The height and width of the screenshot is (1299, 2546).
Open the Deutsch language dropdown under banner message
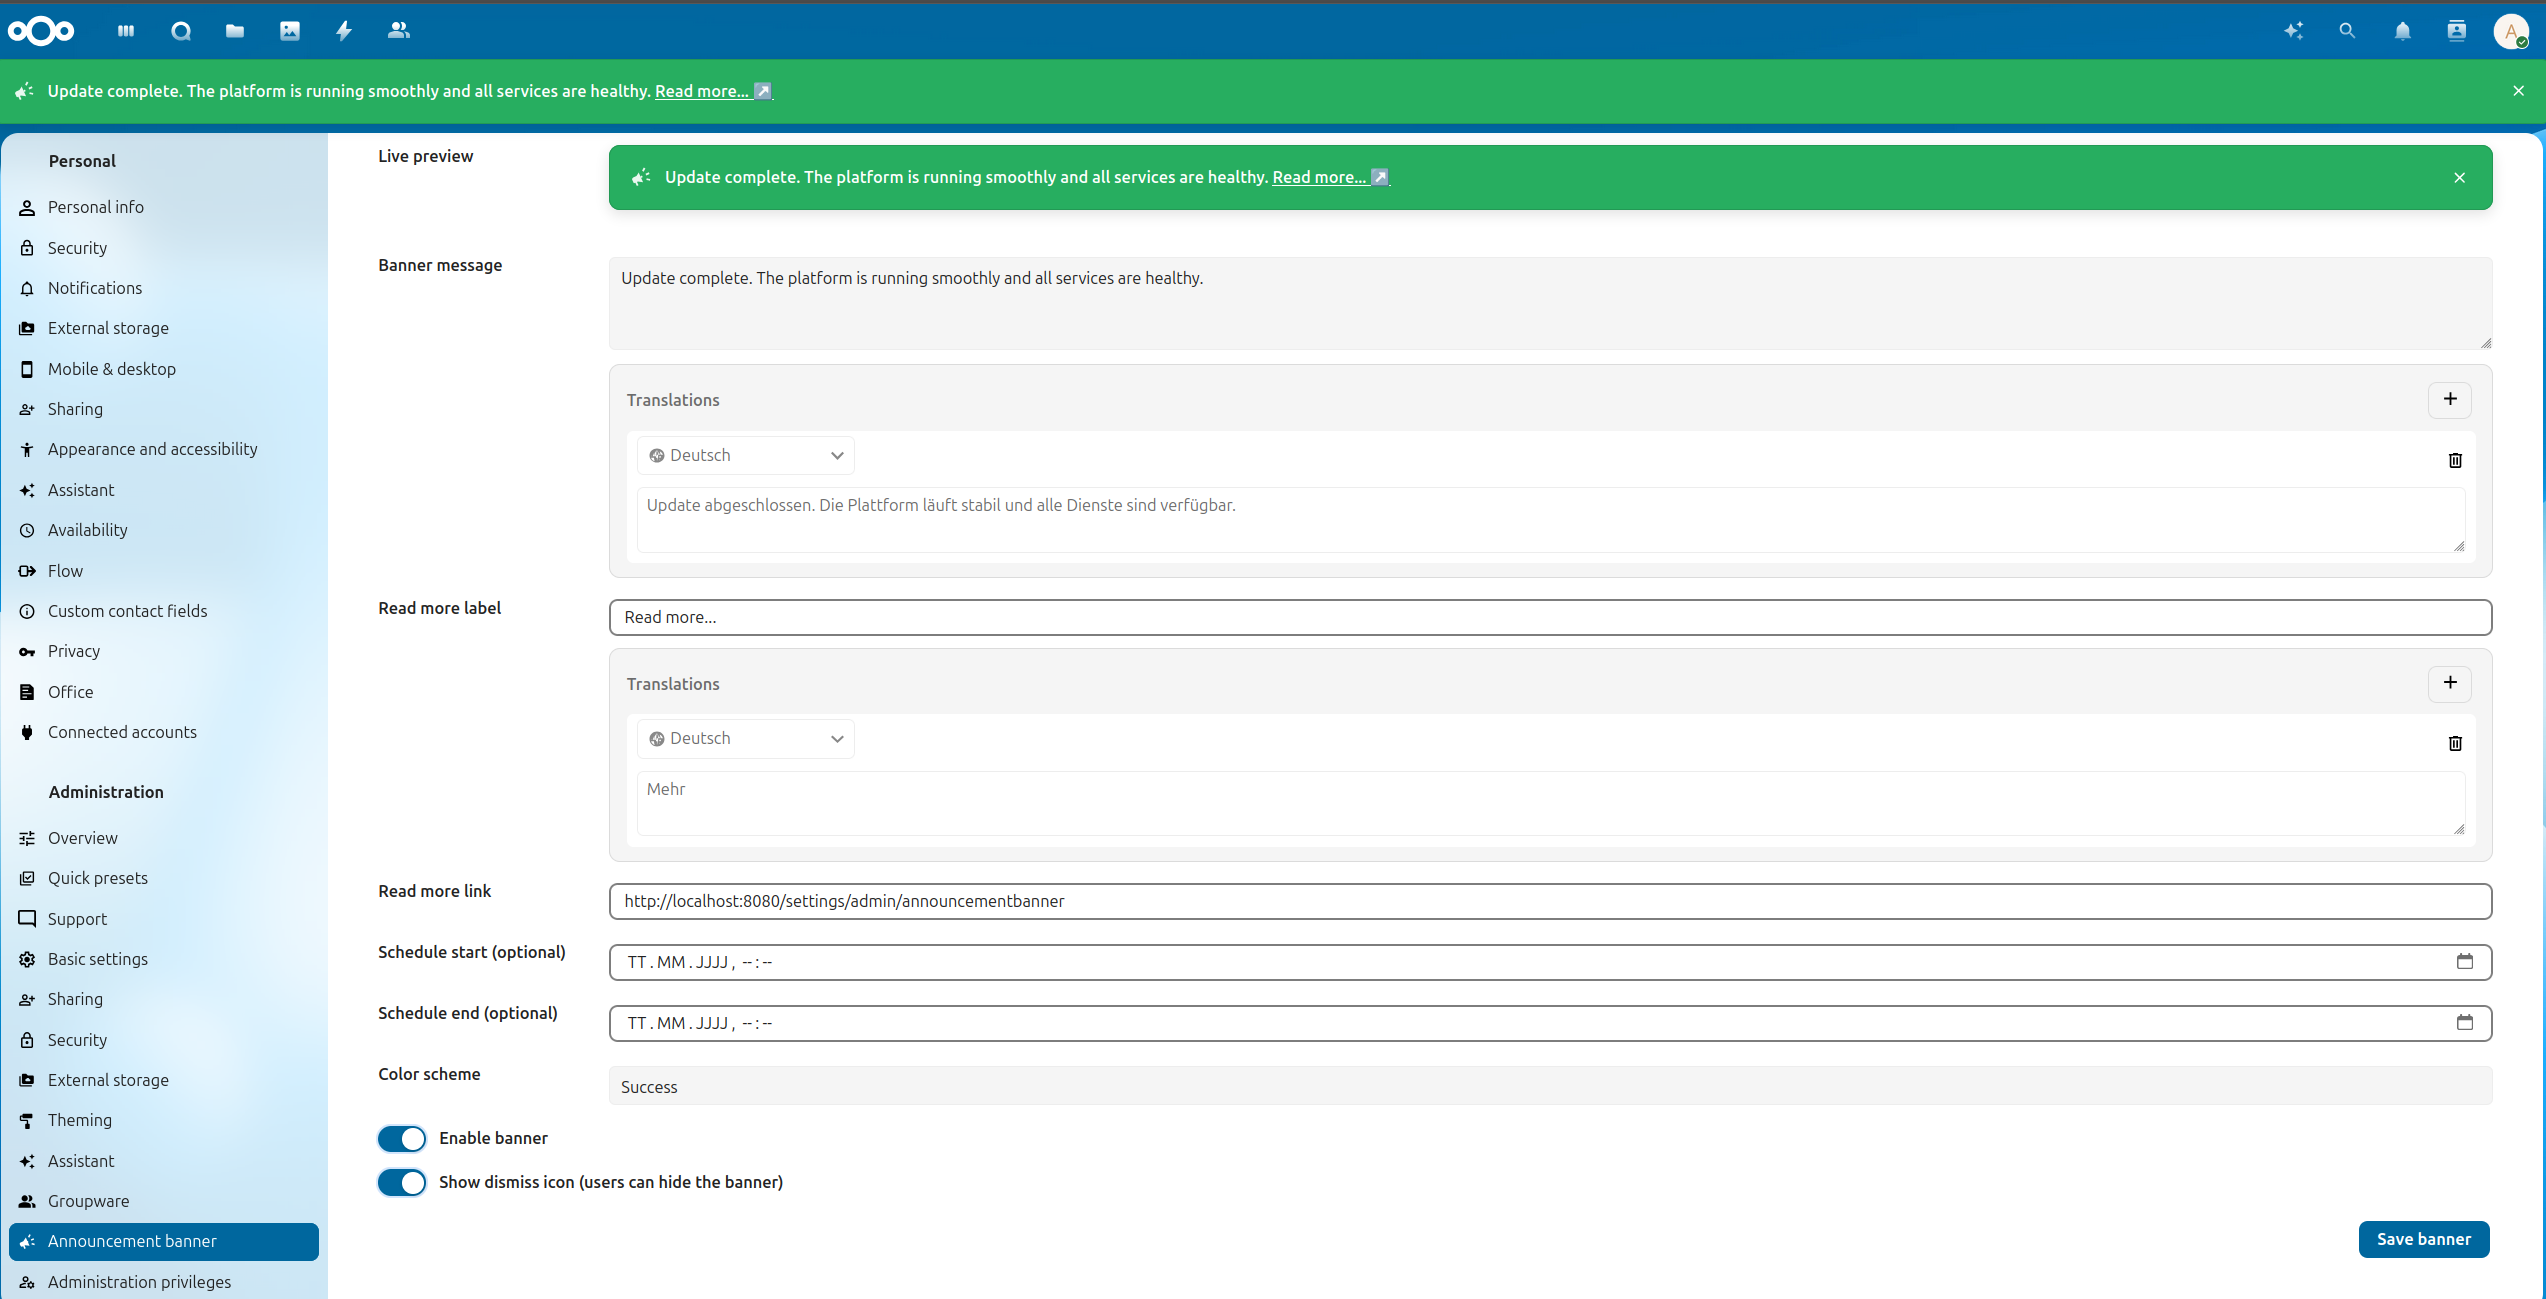click(745, 455)
